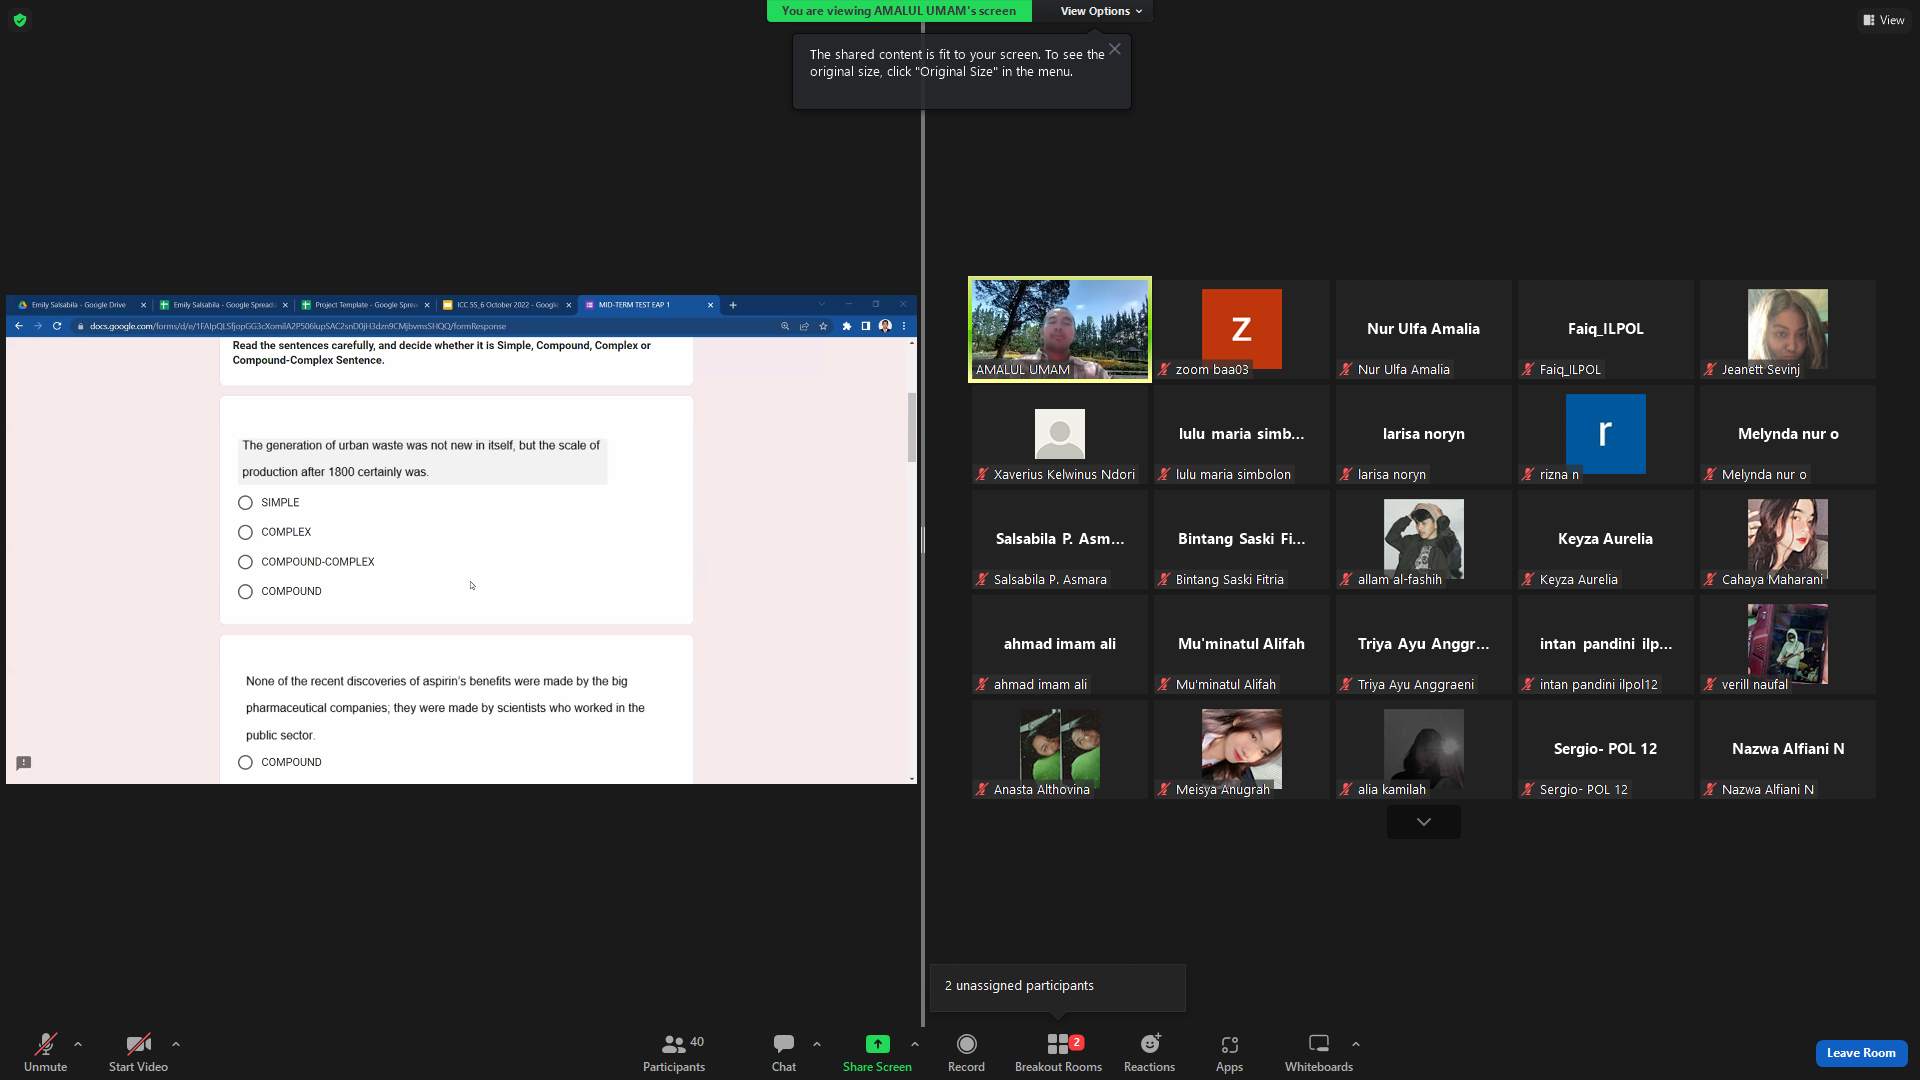Image resolution: width=1920 pixels, height=1080 pixels.
Task: Click the browser forward arrow in the shared screen
Action: (38, 326)
